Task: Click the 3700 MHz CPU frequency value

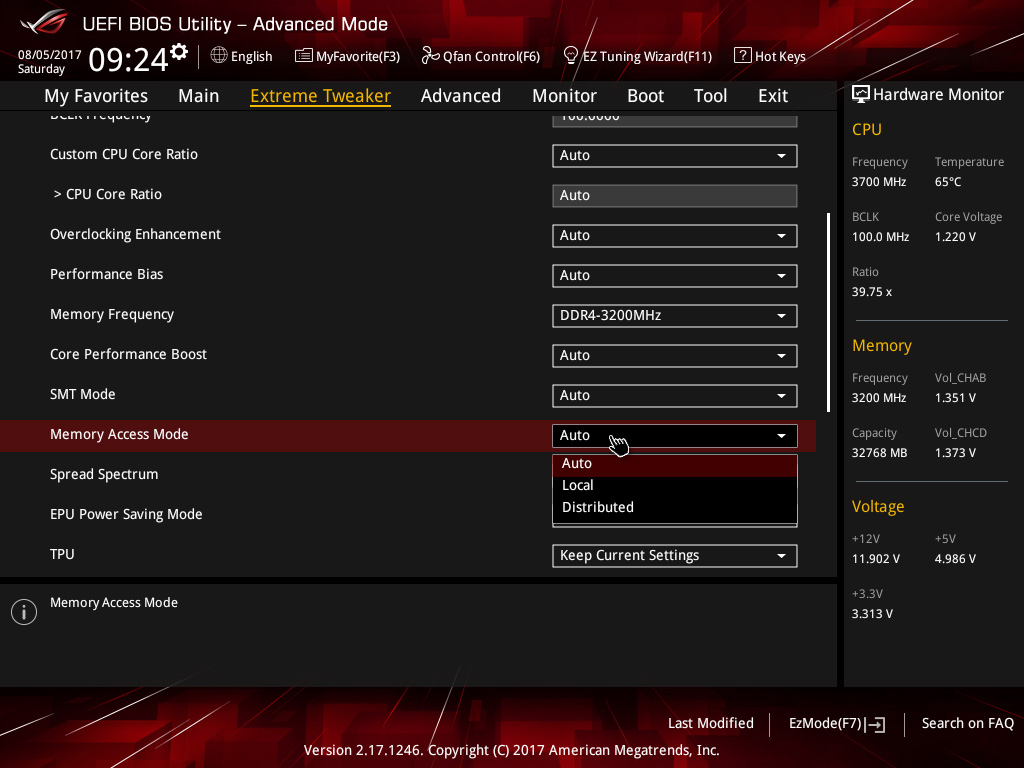Action: pos(878,182)
